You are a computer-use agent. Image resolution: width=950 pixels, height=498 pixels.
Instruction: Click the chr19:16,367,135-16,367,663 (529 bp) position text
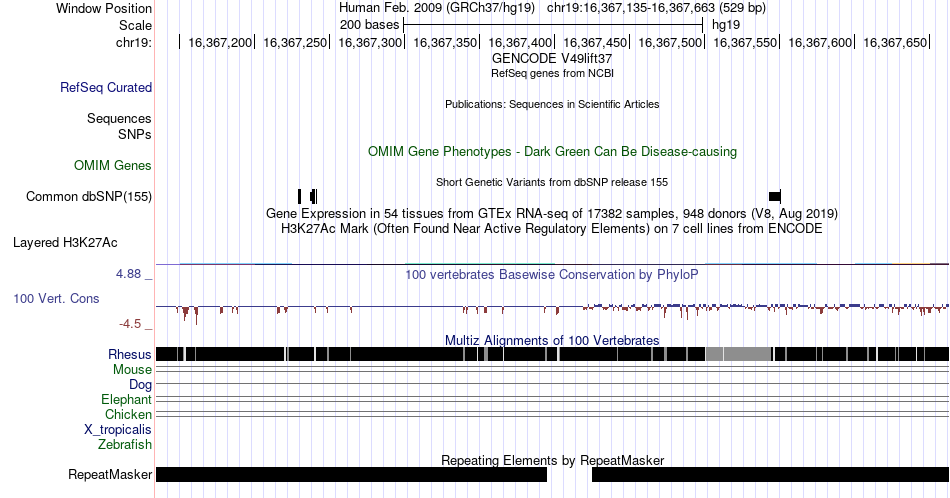[656, 8]
